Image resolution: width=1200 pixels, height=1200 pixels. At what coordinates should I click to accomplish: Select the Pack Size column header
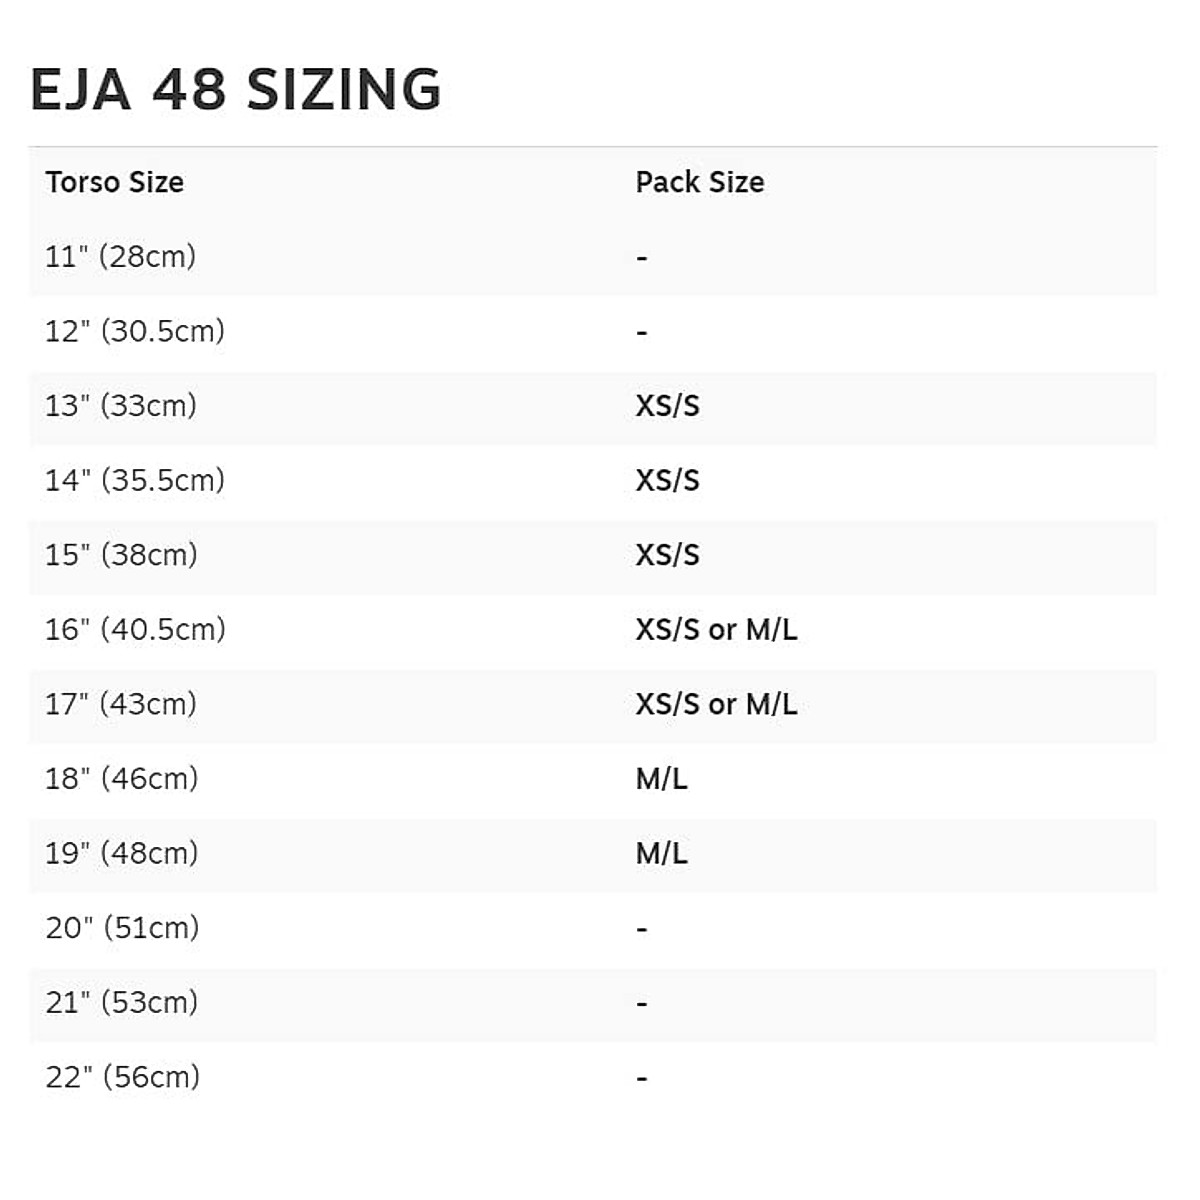[700, 182]
